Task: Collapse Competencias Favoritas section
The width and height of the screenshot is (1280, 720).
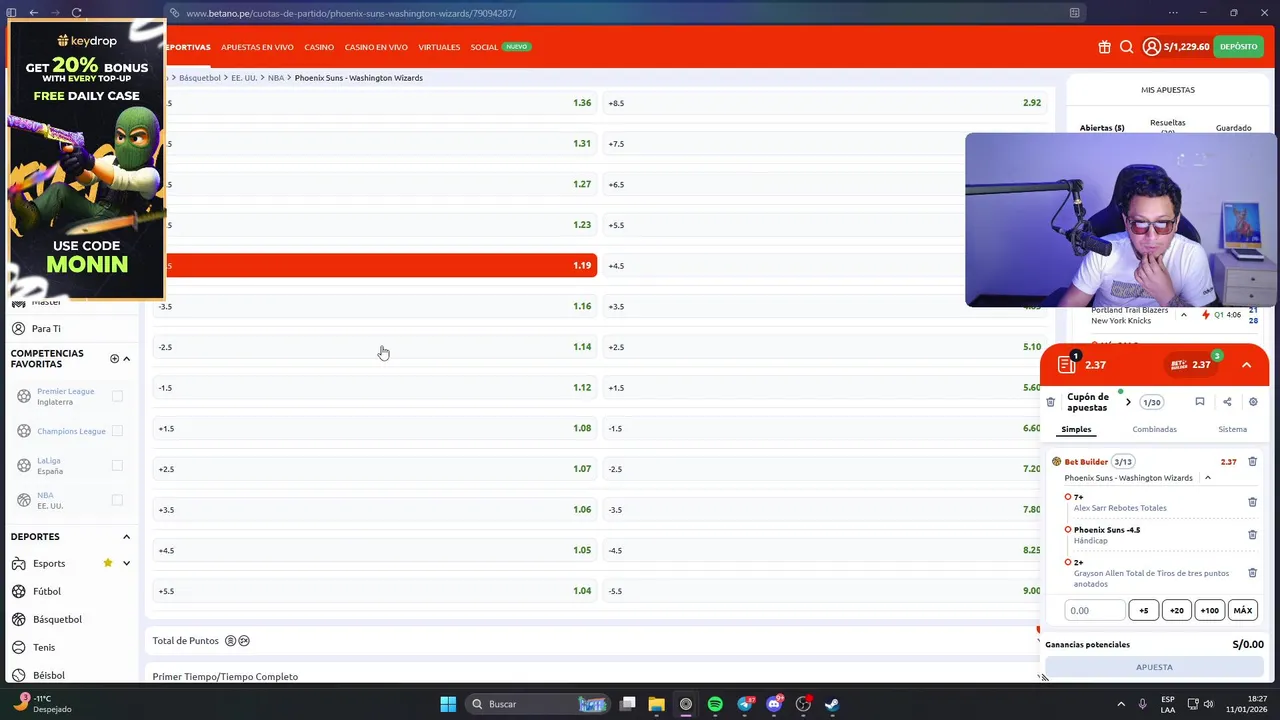Action: point(126,358)
